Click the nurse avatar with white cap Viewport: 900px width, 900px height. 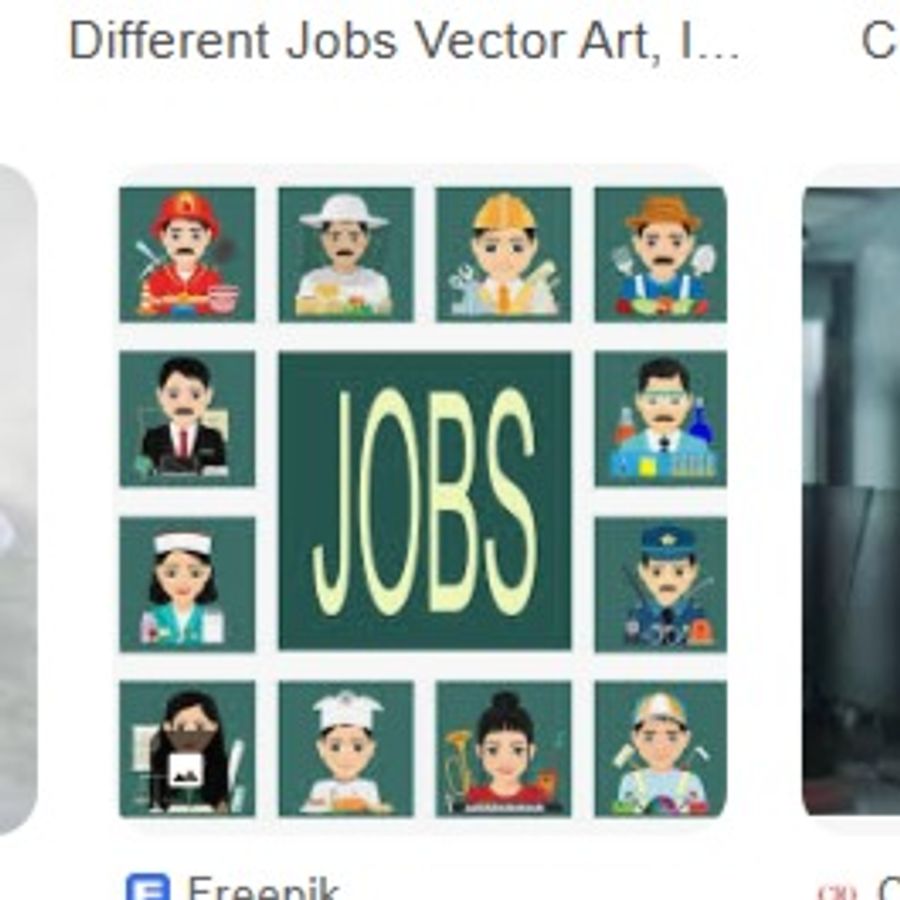[187, 584]
